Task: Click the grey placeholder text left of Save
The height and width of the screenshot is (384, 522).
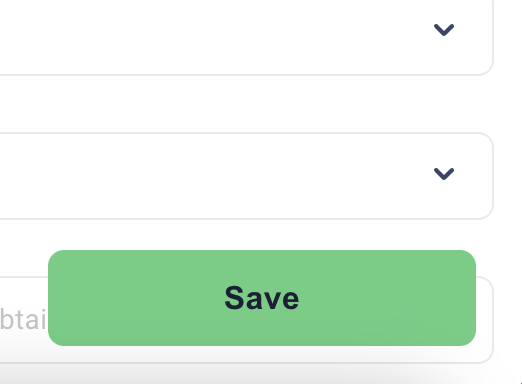Action: (23, 320)
